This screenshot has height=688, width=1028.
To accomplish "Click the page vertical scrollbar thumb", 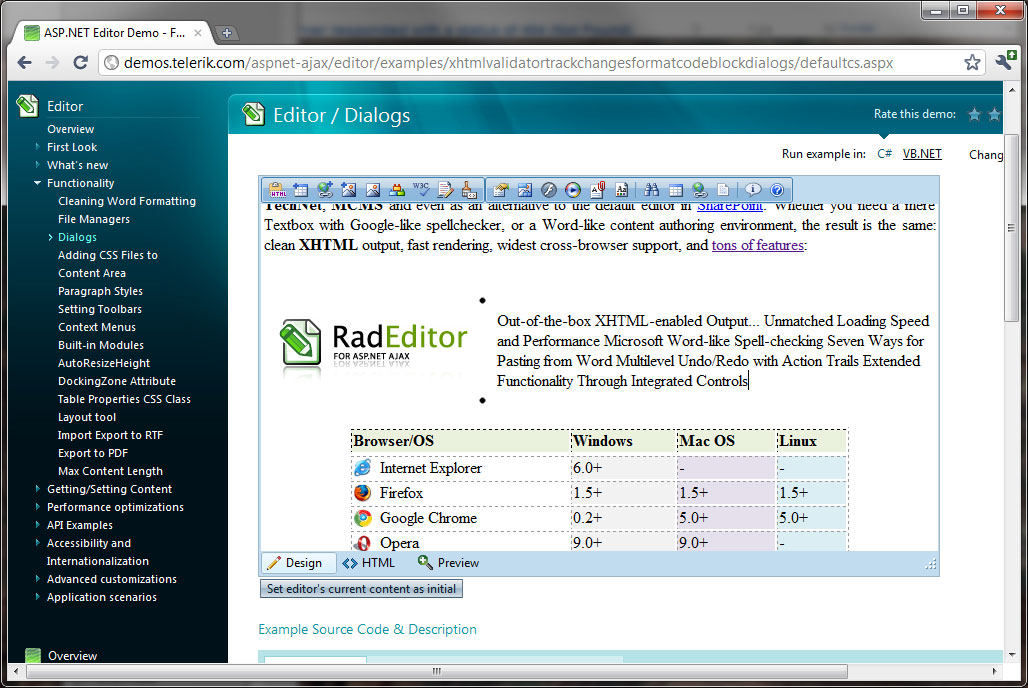I will click(1010, 228).
